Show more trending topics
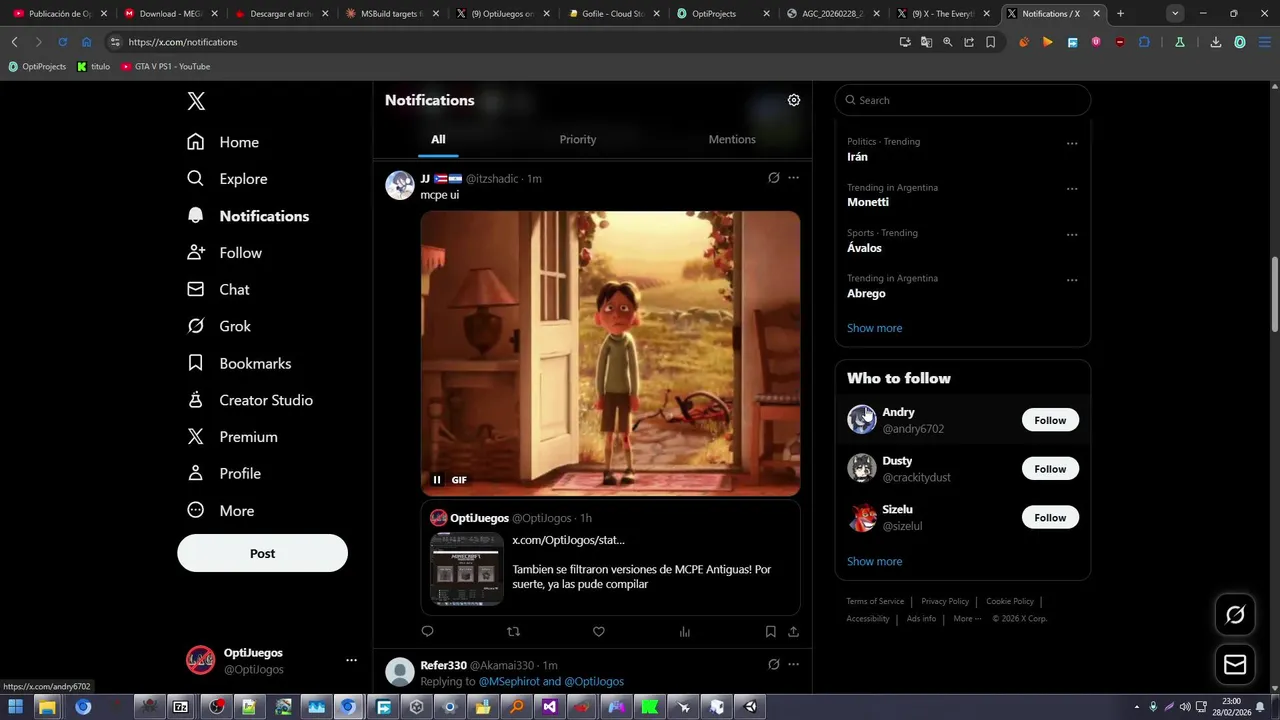The image size is (1280, 720). pos(874,328)
